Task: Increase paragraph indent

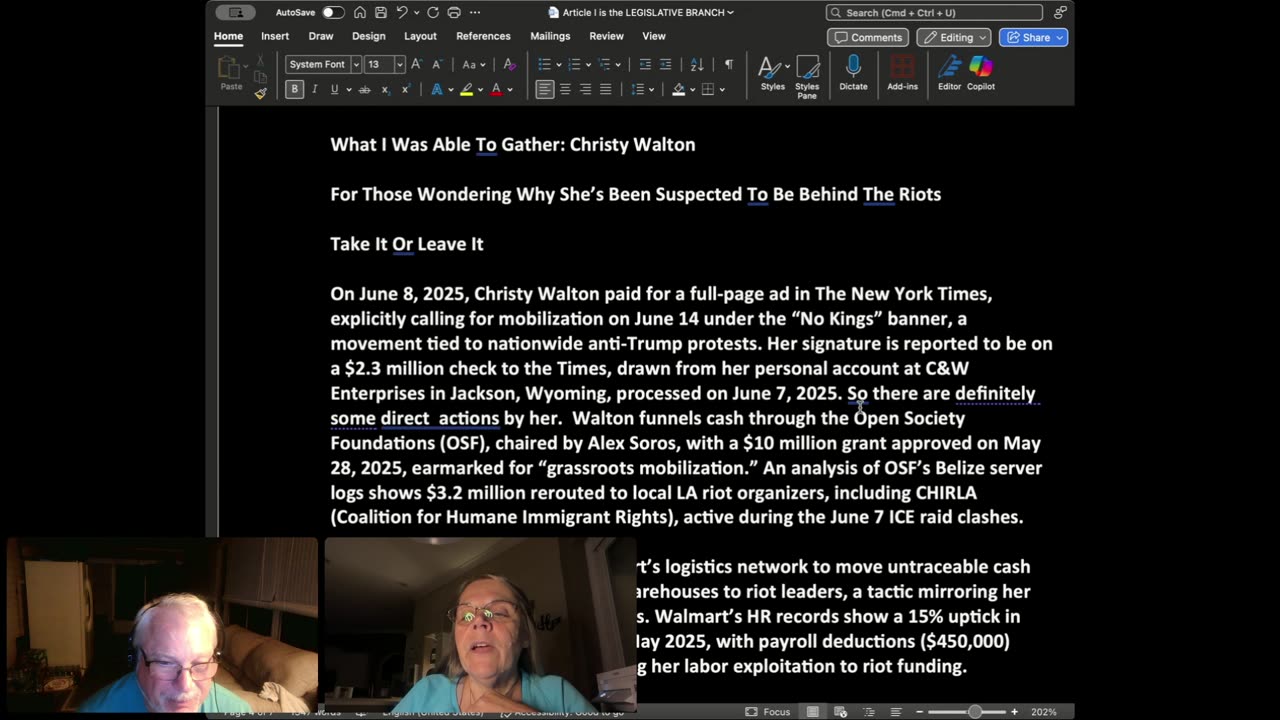Action: tap(665, 64)
